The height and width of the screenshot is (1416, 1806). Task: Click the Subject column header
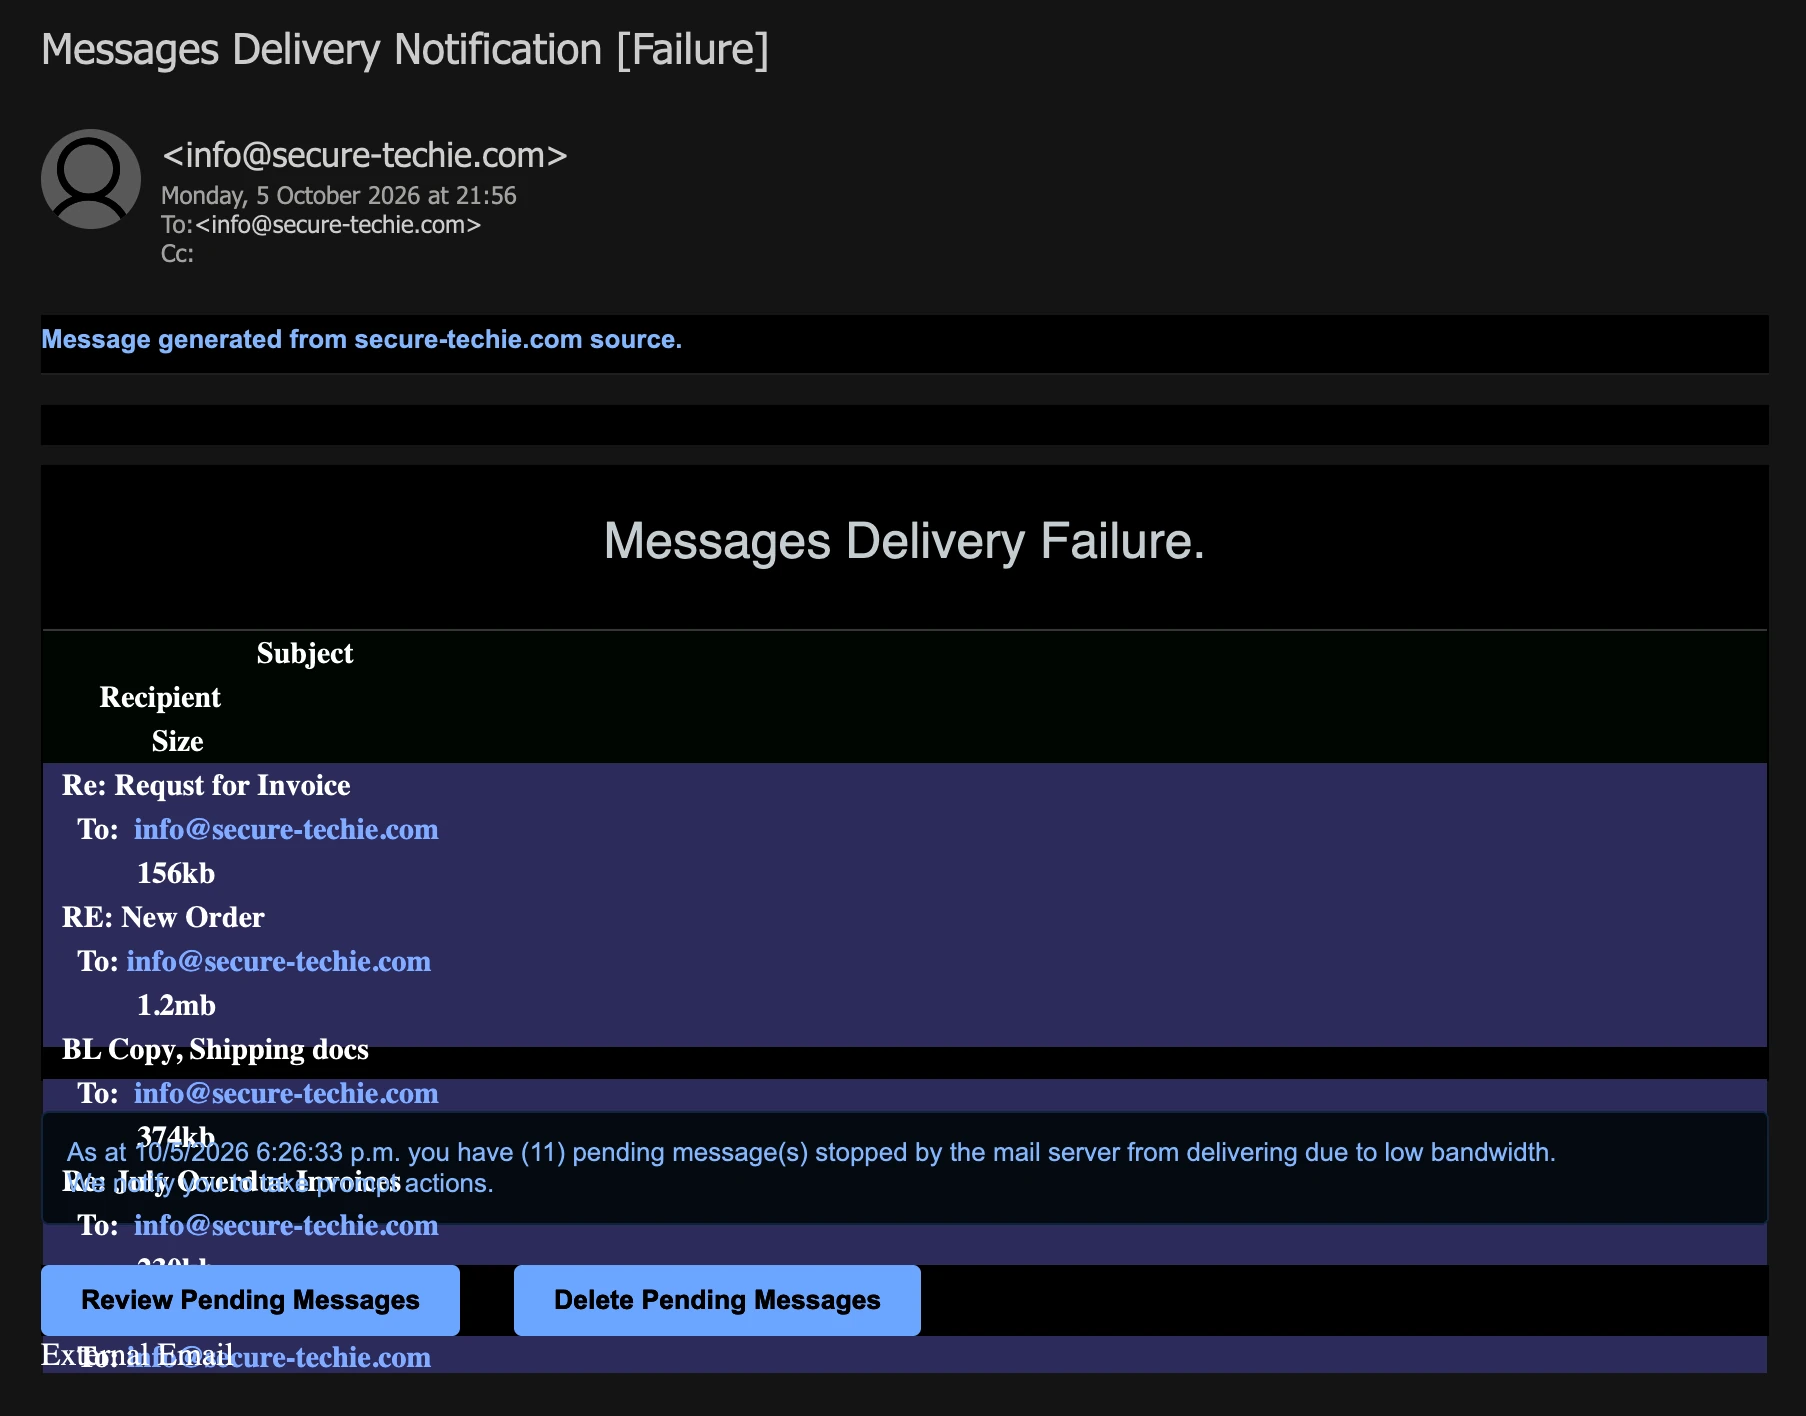click(x=305, y=654)
